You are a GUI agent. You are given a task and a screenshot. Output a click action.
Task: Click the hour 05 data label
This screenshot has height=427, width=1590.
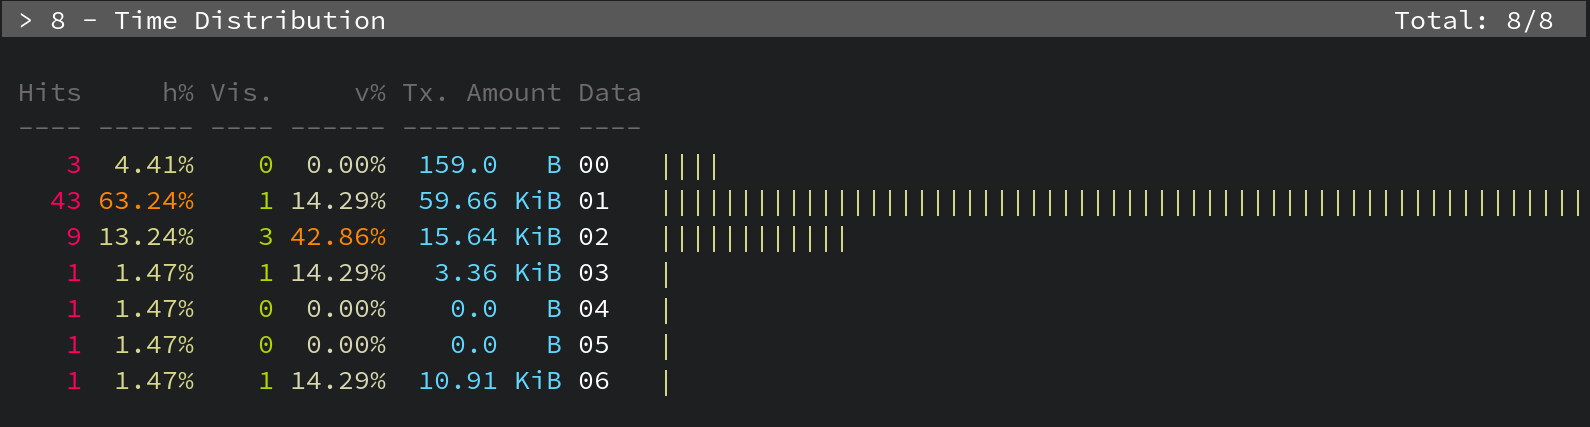click(593, 345)
